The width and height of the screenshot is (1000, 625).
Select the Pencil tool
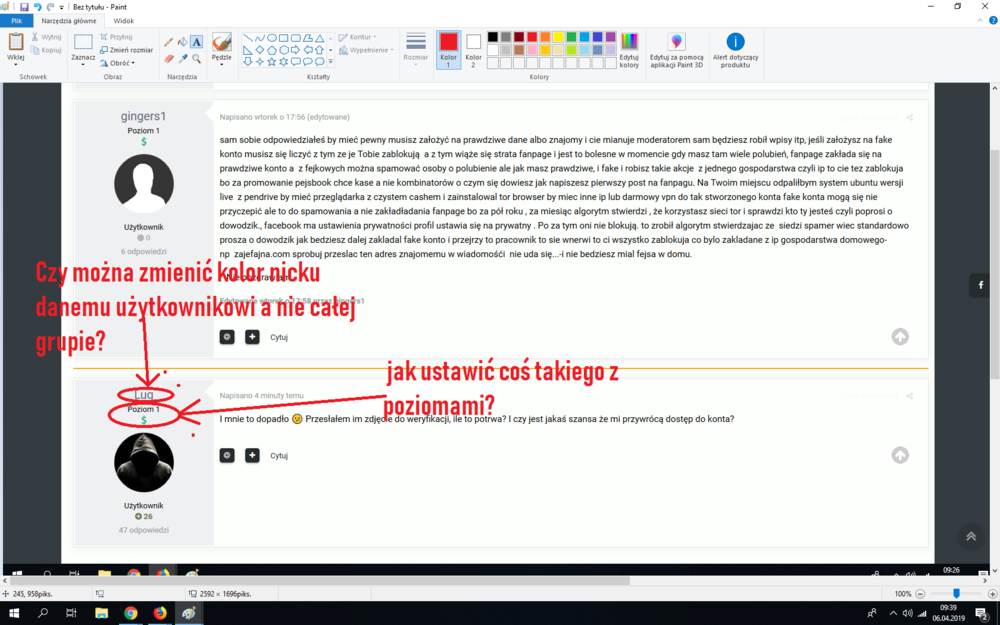[x=167, y=41]
